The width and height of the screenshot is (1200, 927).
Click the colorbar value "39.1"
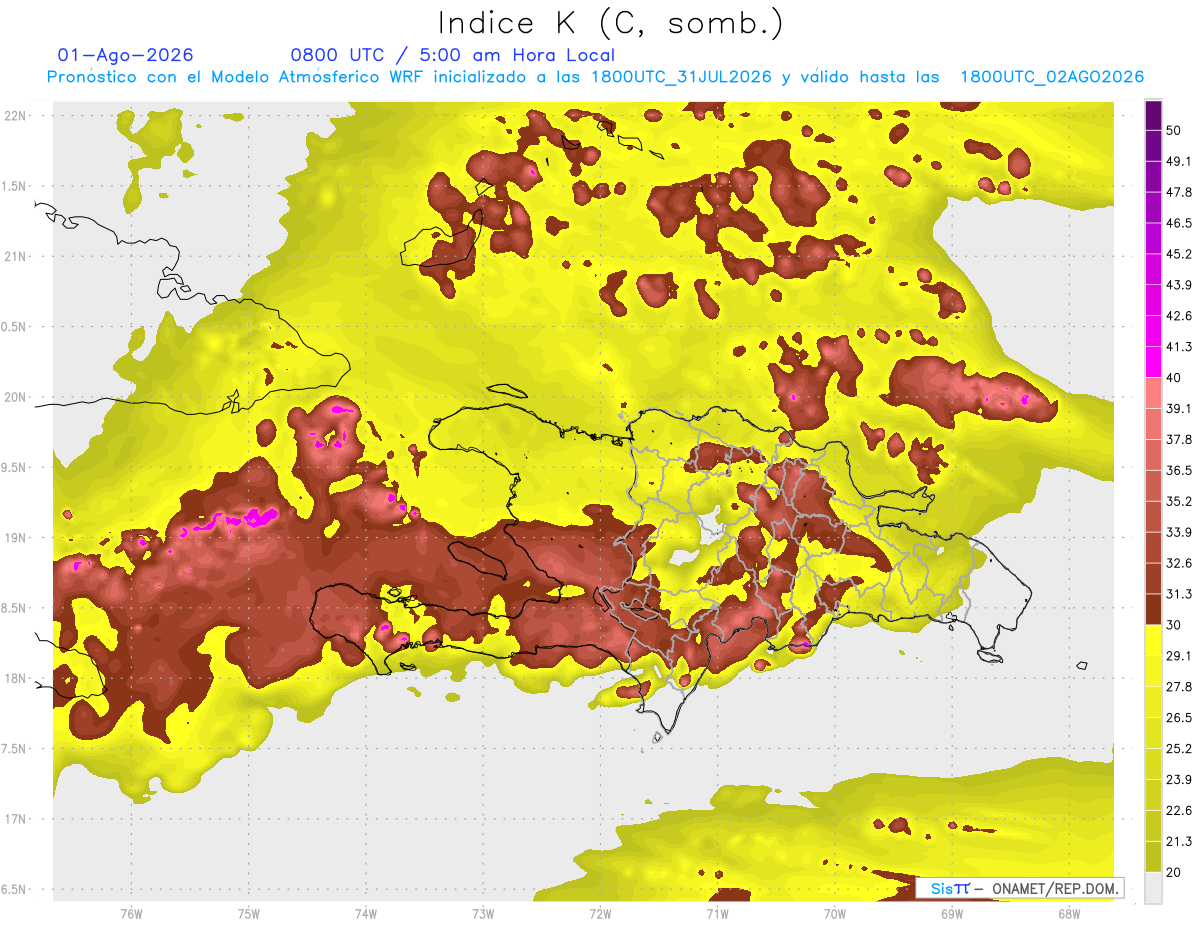pos(1178,408)
